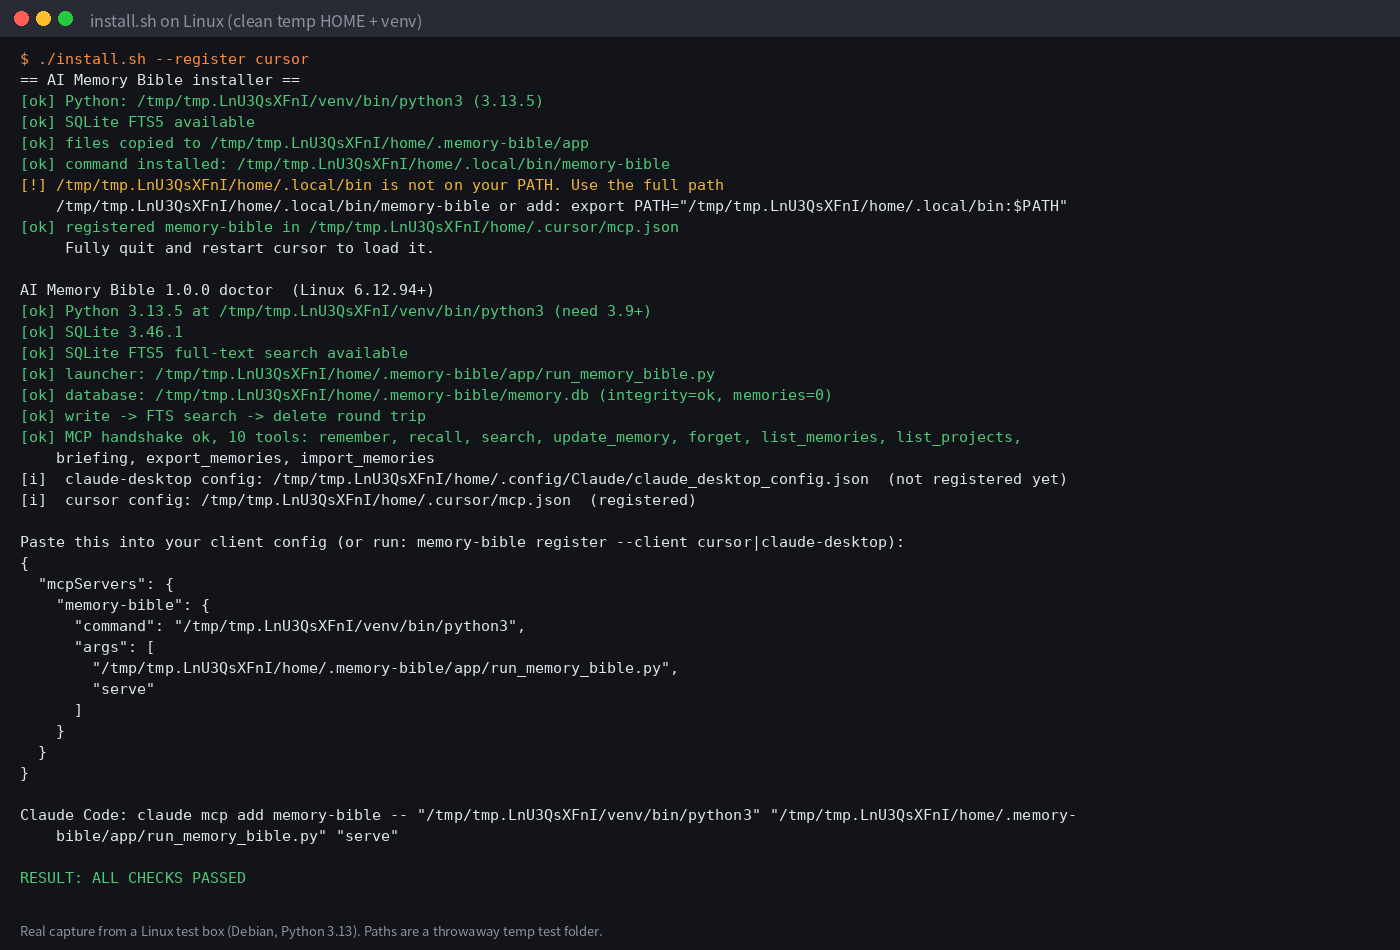Screen dimensions: 1400x950
Task: Click the '"mcpServers": {' JSON line
Action: pyautogui.click(x=106, y=584)
